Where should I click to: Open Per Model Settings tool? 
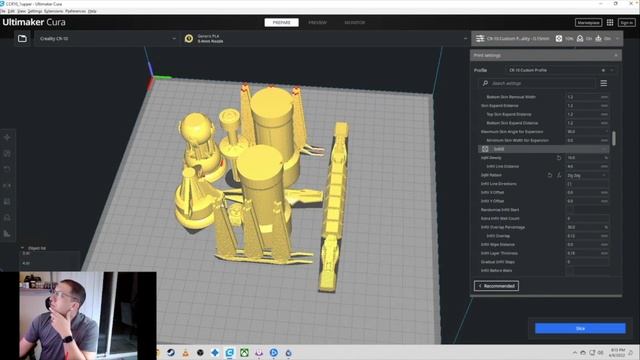[x=7, y=202]
